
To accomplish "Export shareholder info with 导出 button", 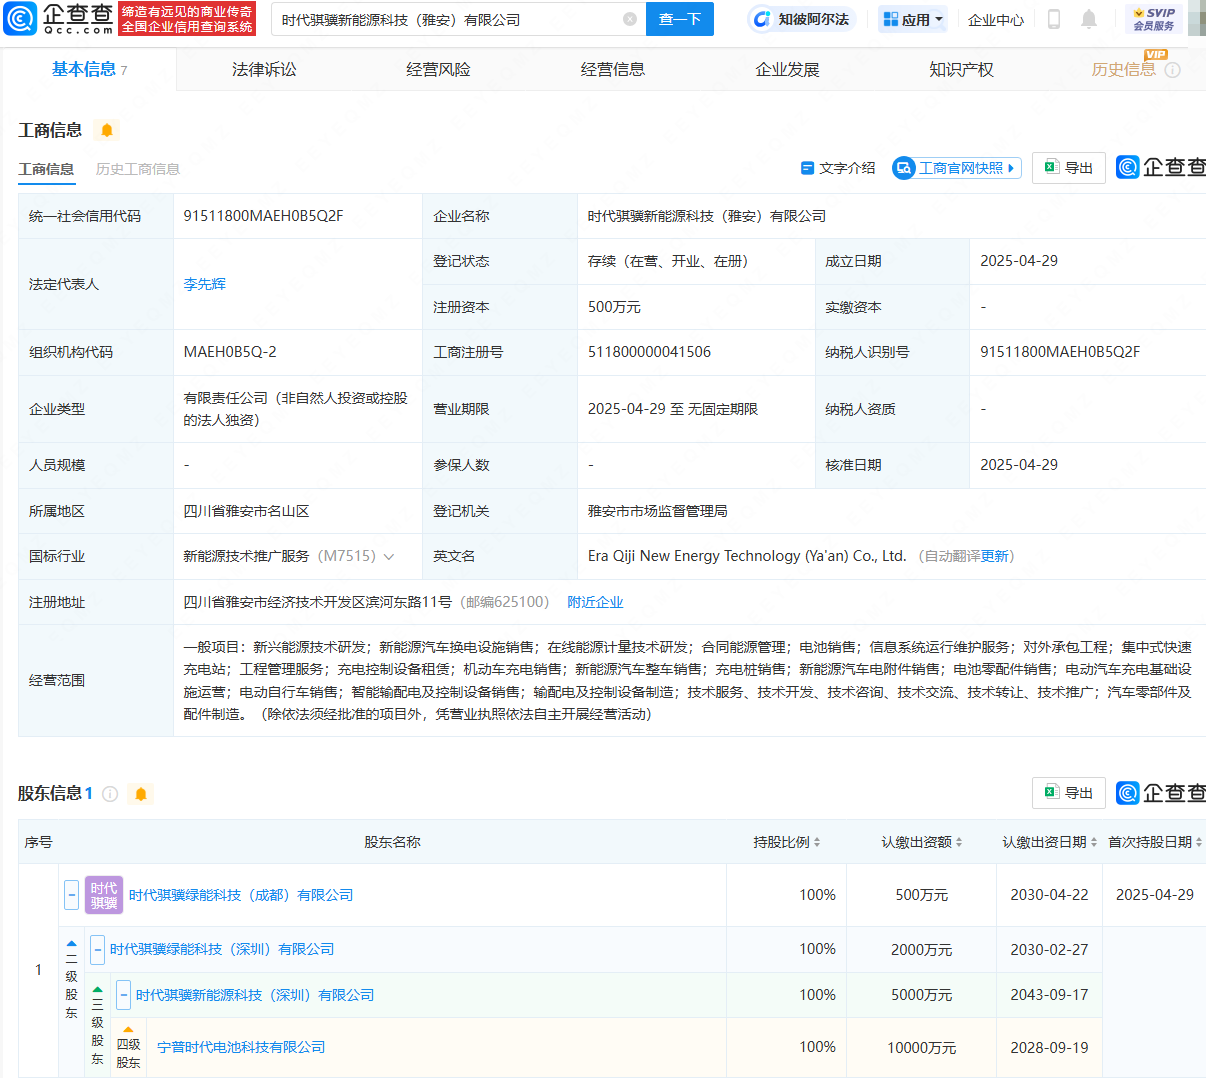I will pos(1069,793).
